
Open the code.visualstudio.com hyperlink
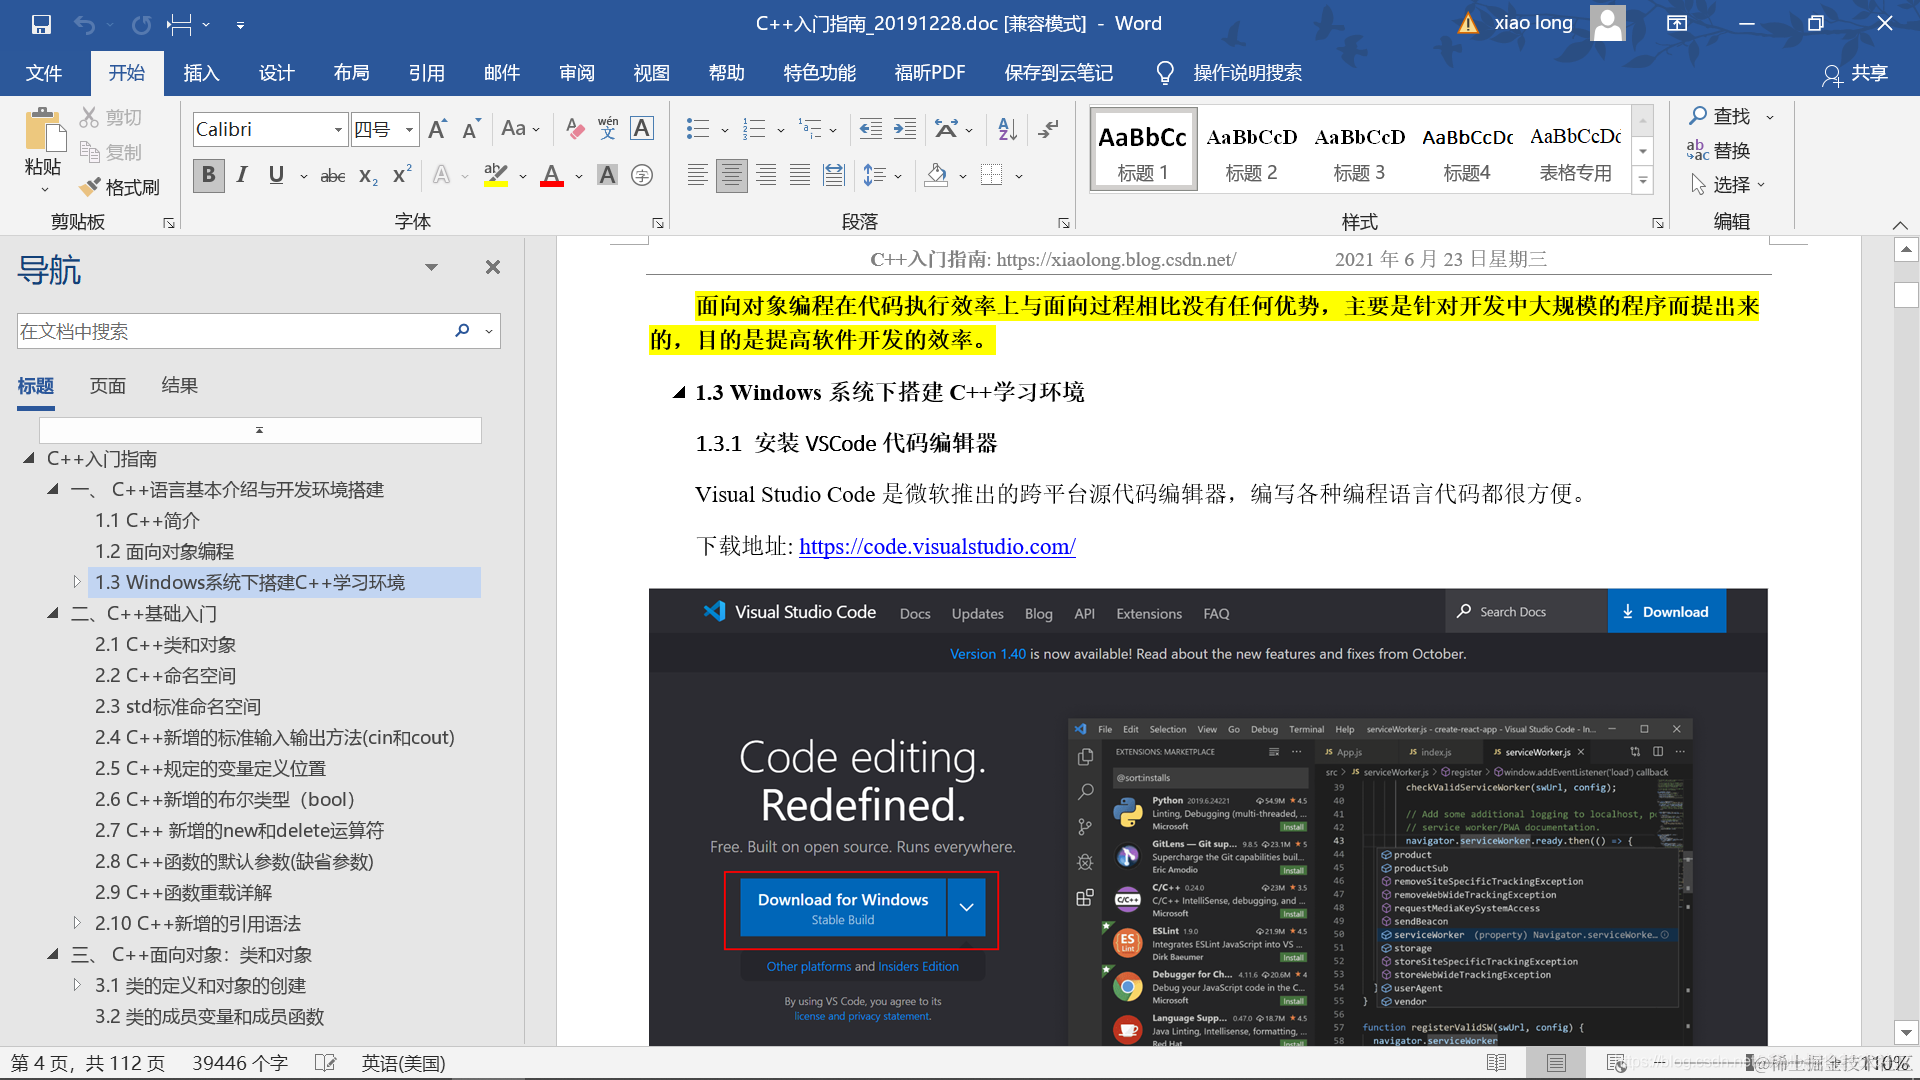coord(937,546)
